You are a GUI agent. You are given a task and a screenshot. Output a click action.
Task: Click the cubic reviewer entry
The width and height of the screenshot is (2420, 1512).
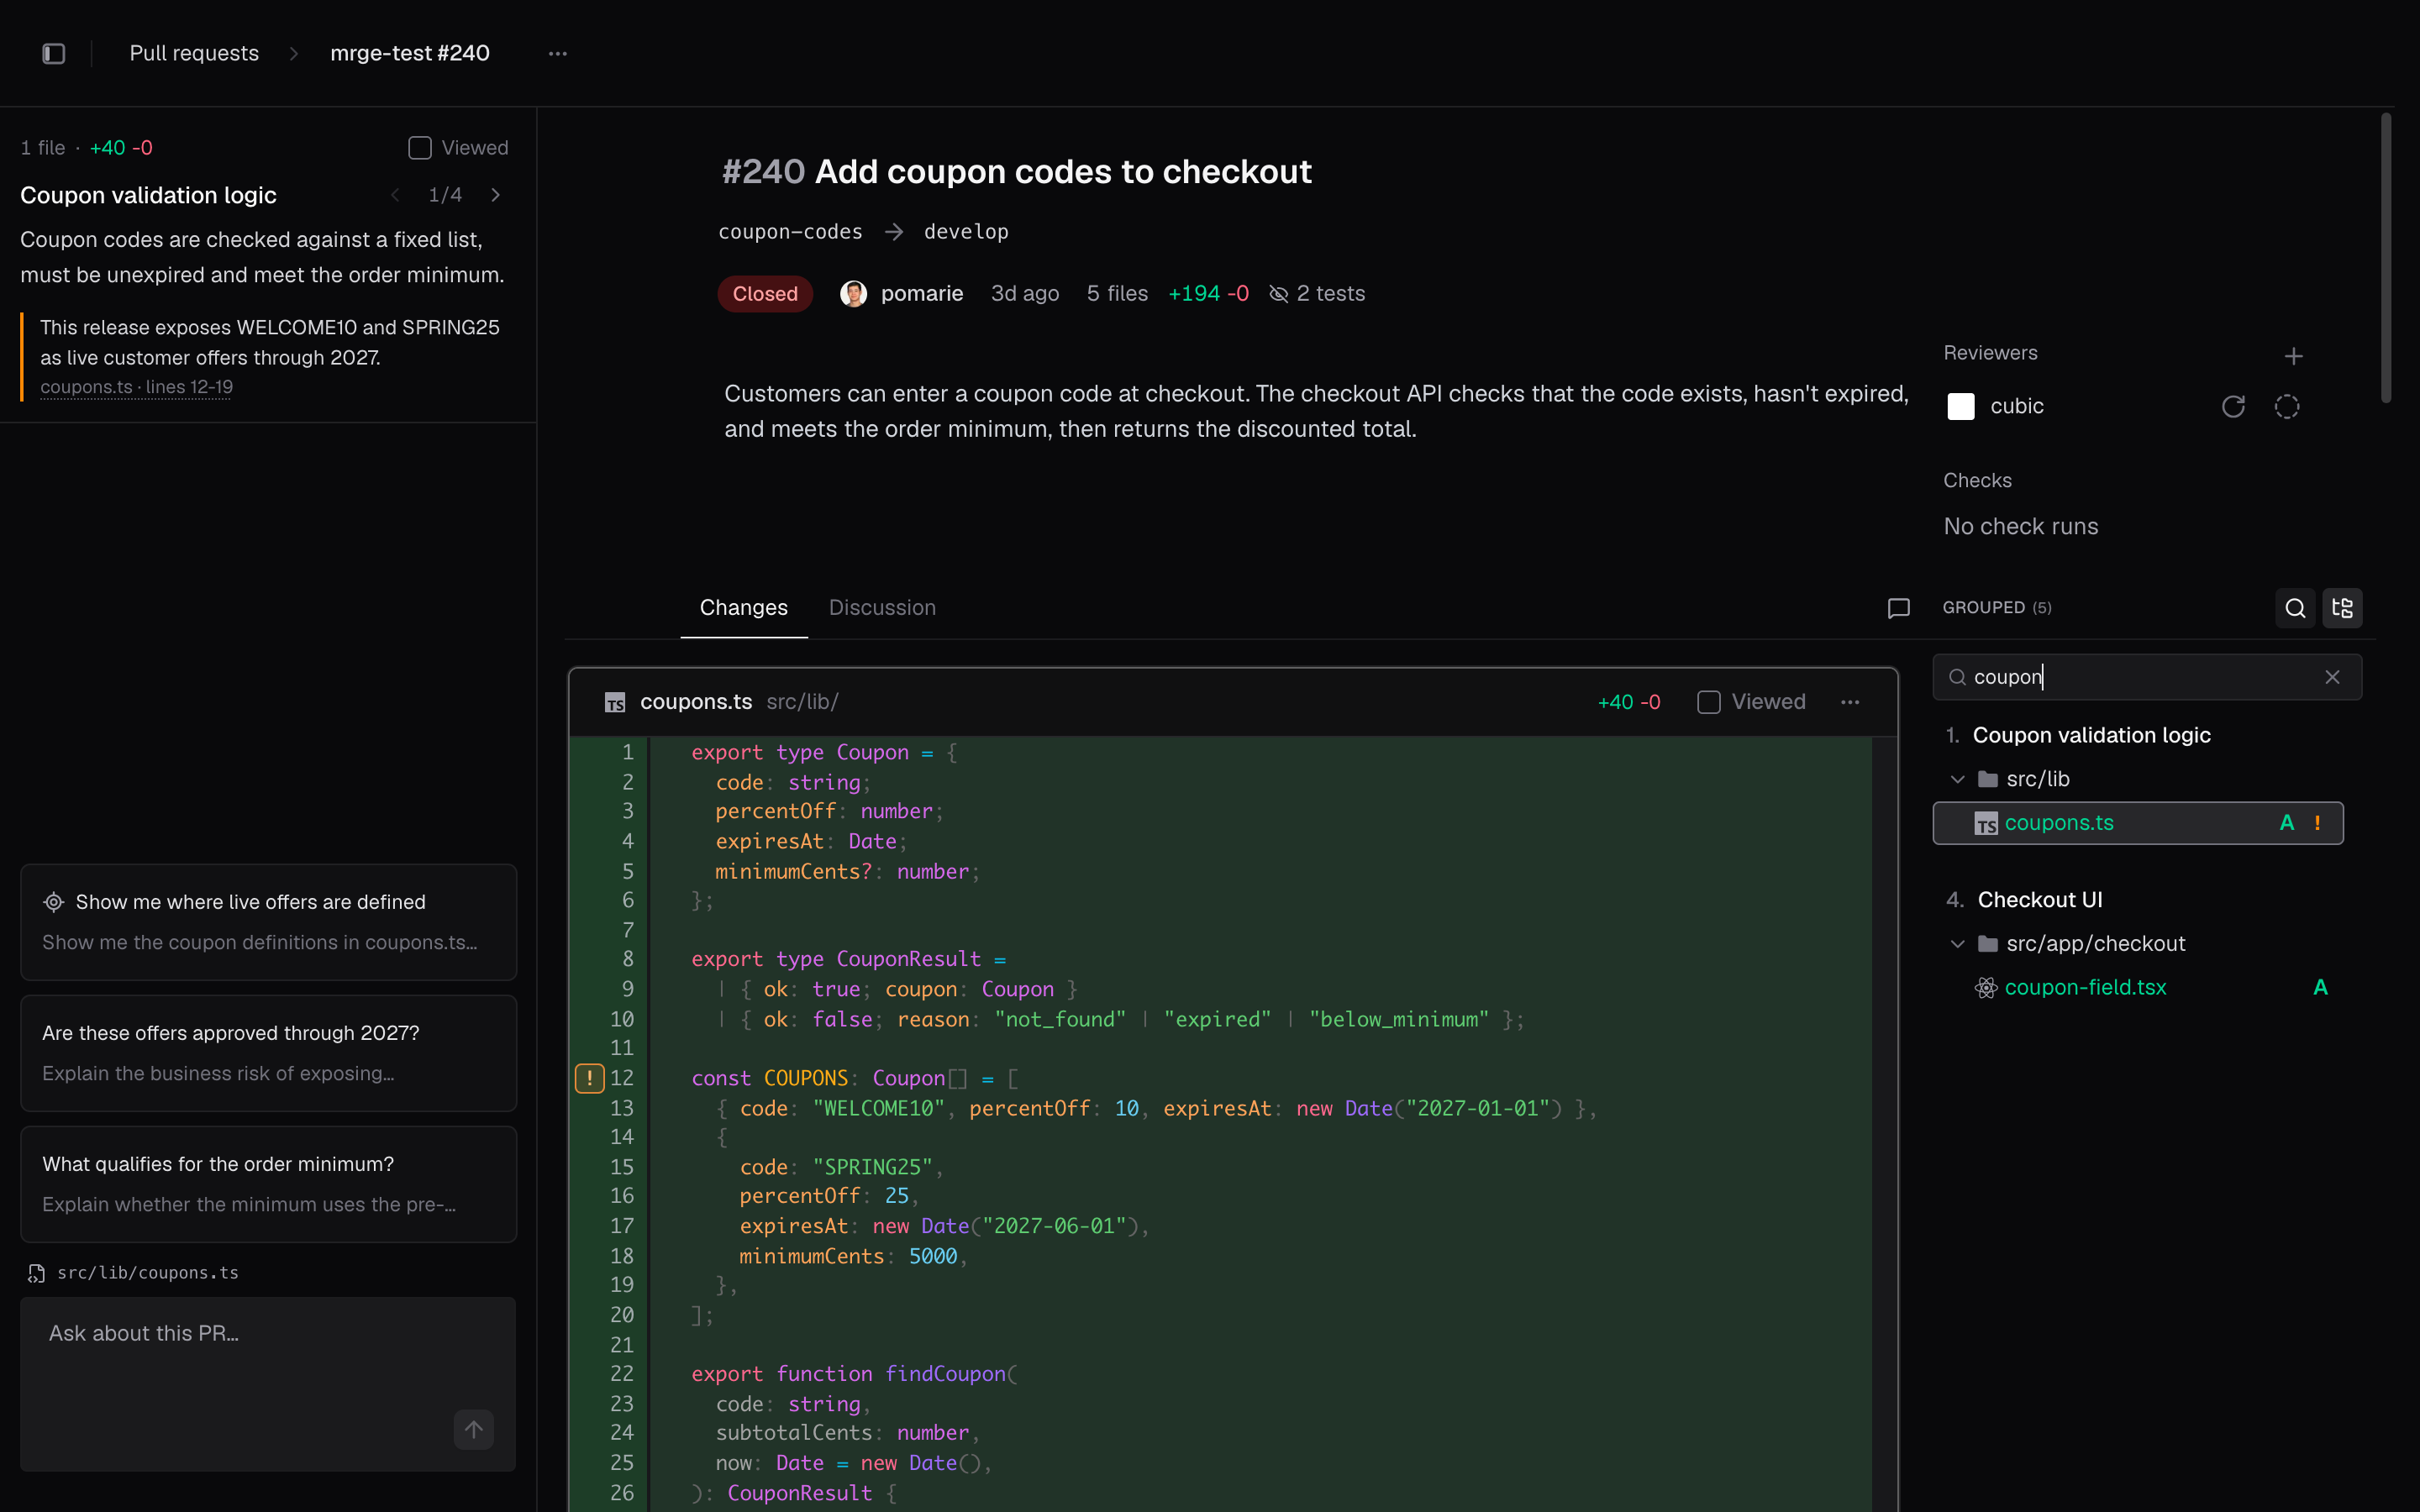1996,406
